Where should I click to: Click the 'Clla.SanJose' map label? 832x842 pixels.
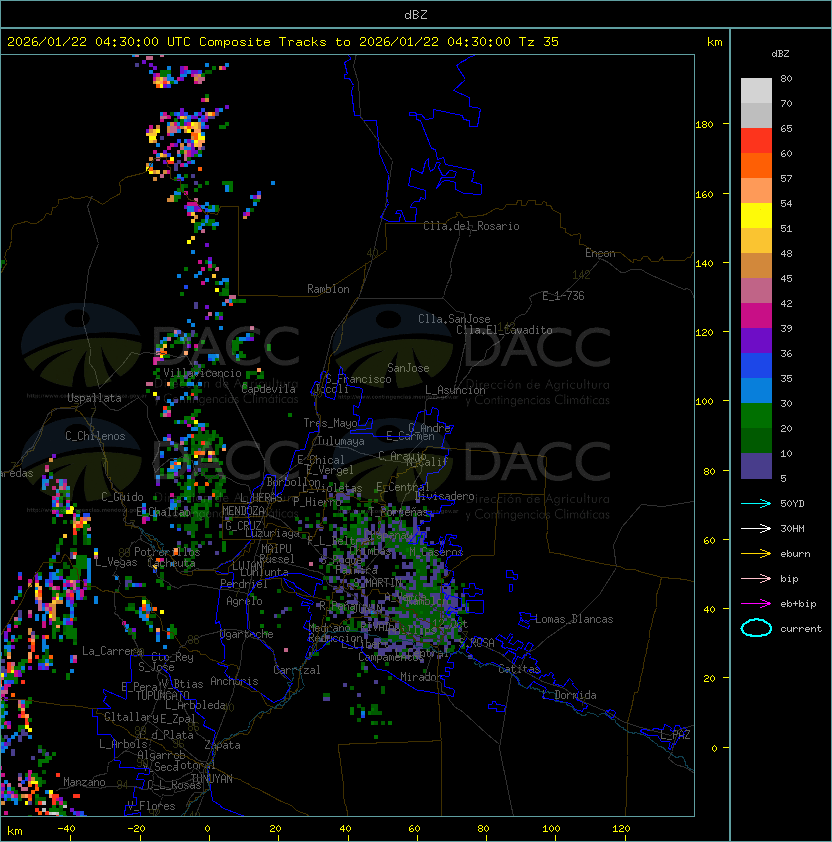point(454,319)
